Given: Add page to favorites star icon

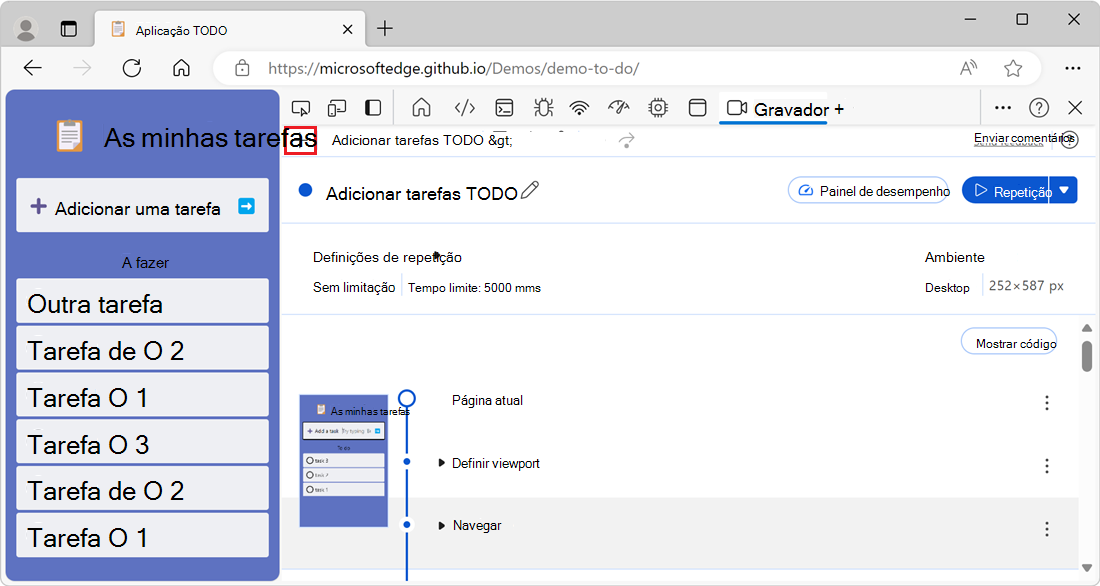Looking at the screenshot, I should click(1012, 68).
